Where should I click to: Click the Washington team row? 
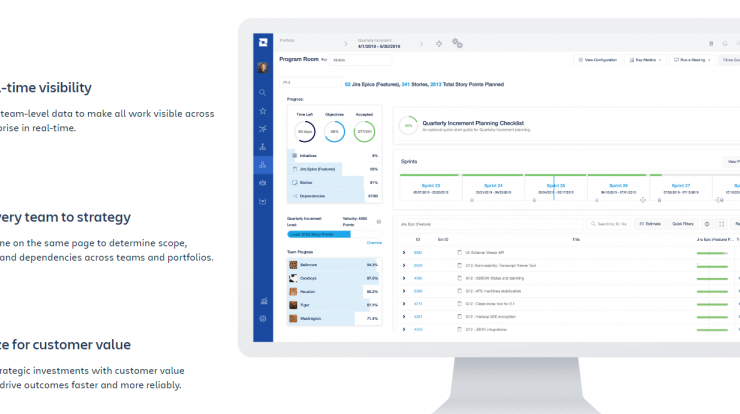334,319
